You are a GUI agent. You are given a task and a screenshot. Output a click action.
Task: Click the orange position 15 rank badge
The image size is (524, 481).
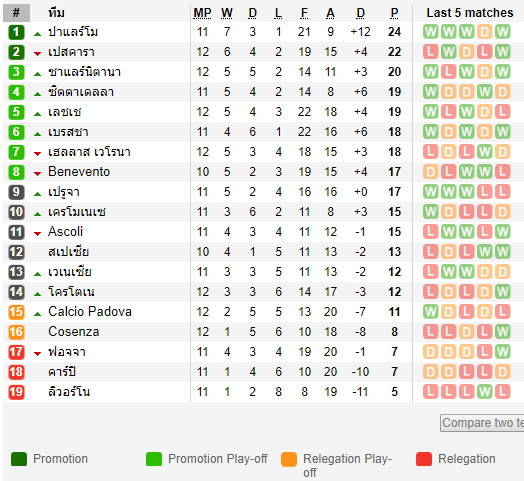point(16,312)
